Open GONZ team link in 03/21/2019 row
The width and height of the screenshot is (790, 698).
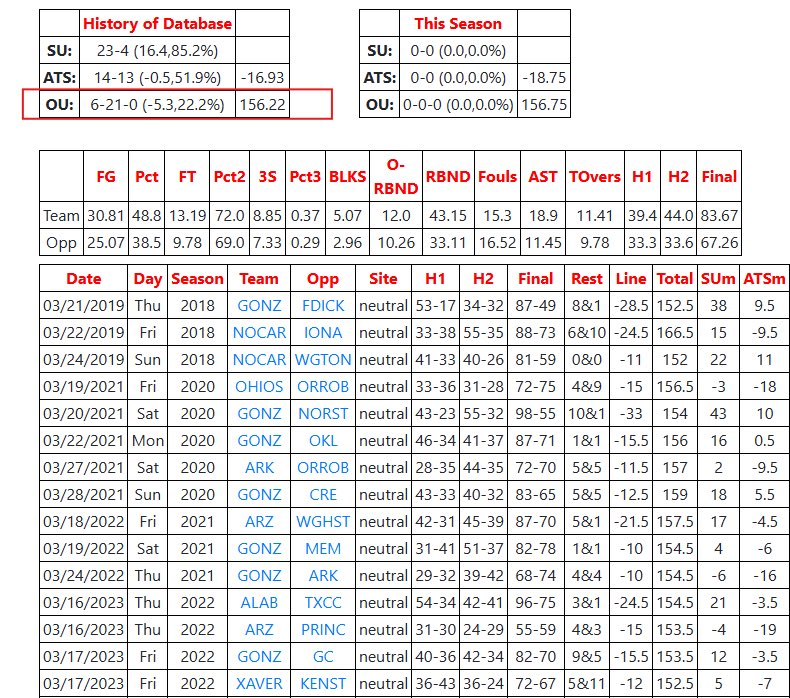pyautogui.click(x=259, y=306)
